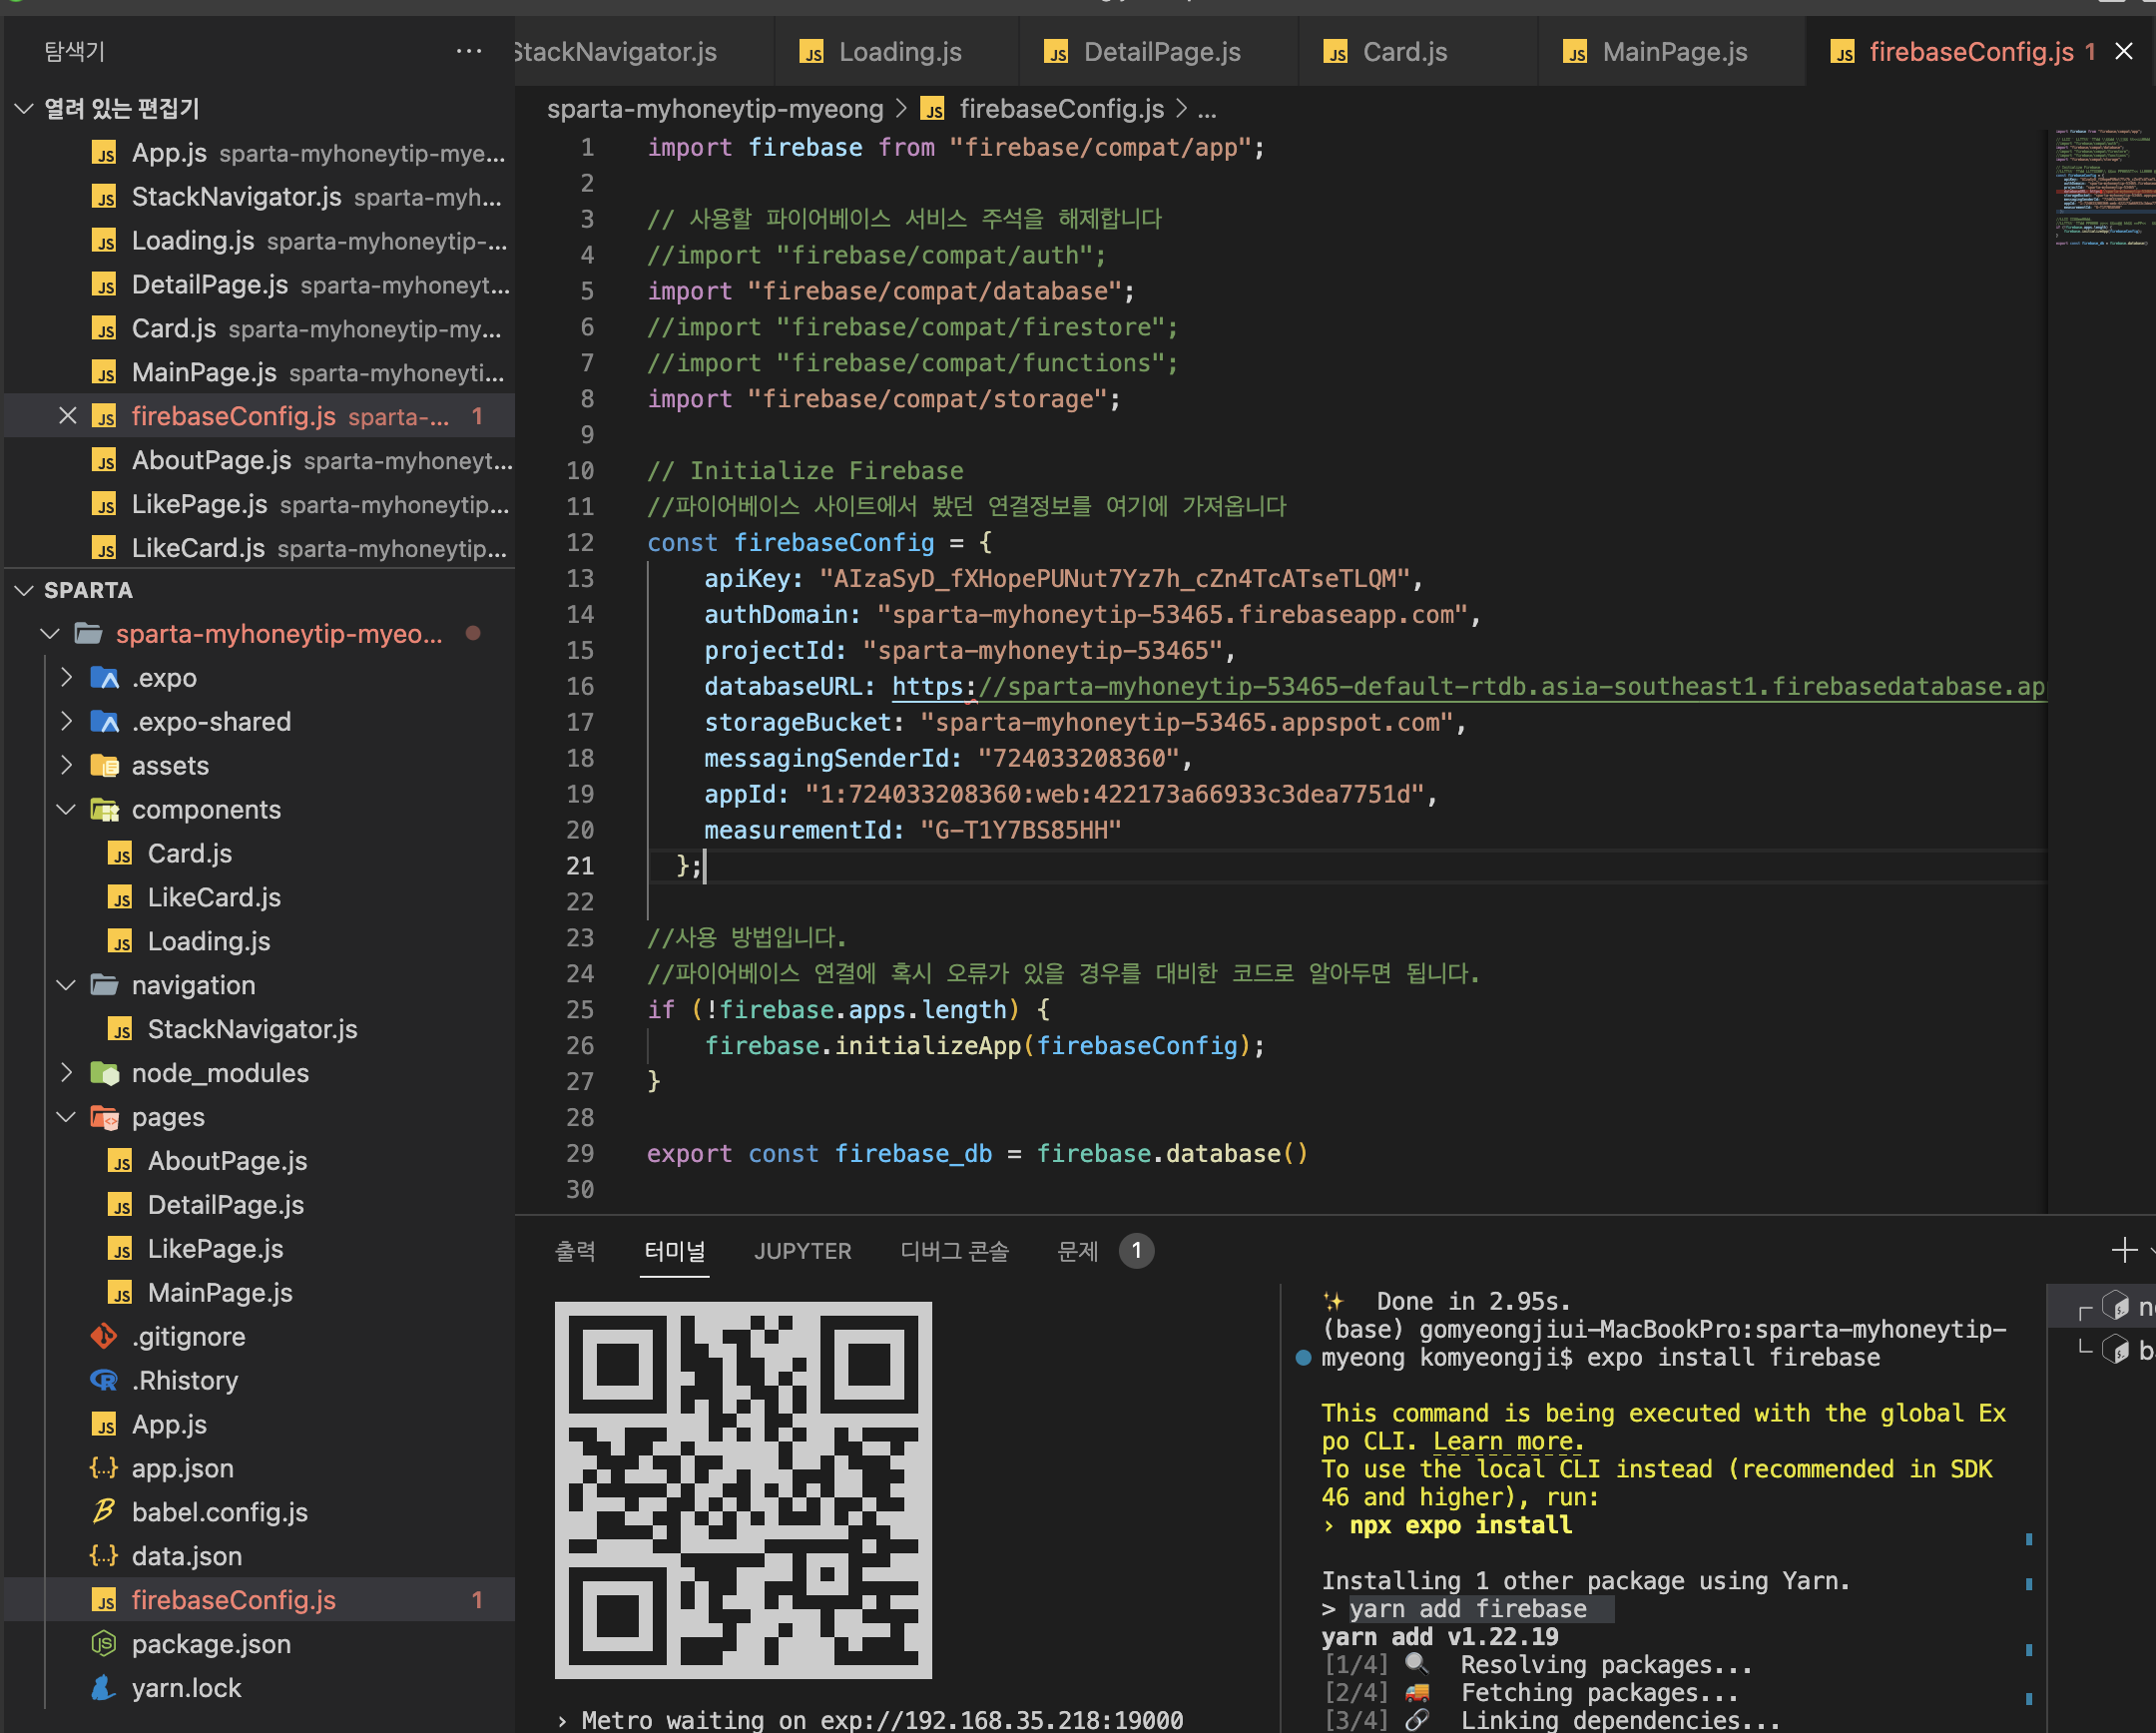Open StackNavigator.js in navigation folder
This screenshot has width=2156, height=1733.
260,1029
